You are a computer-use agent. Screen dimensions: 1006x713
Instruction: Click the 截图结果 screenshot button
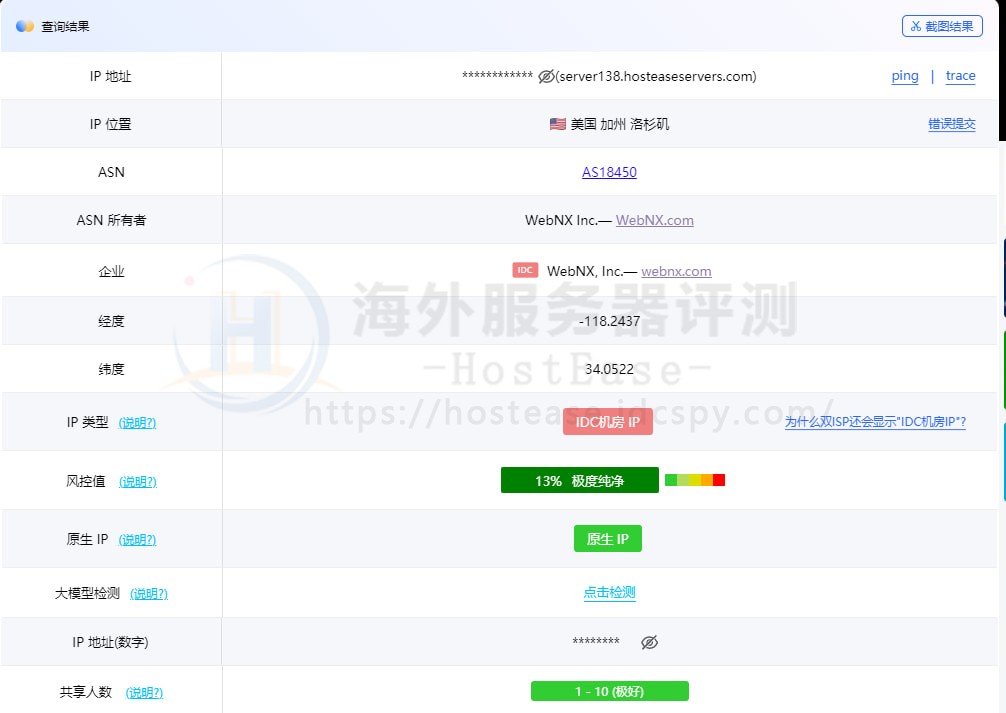942,26
